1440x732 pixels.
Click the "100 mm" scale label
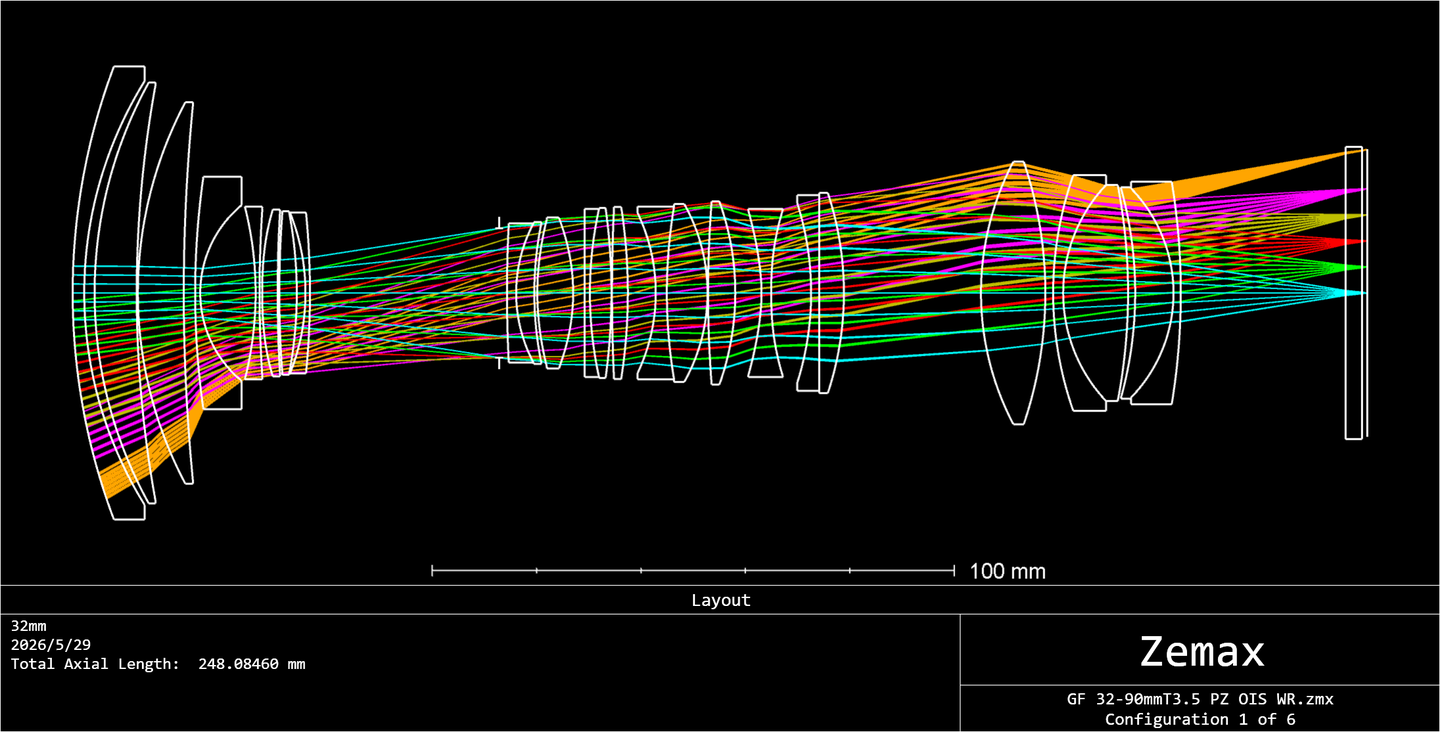[1007, 571]
